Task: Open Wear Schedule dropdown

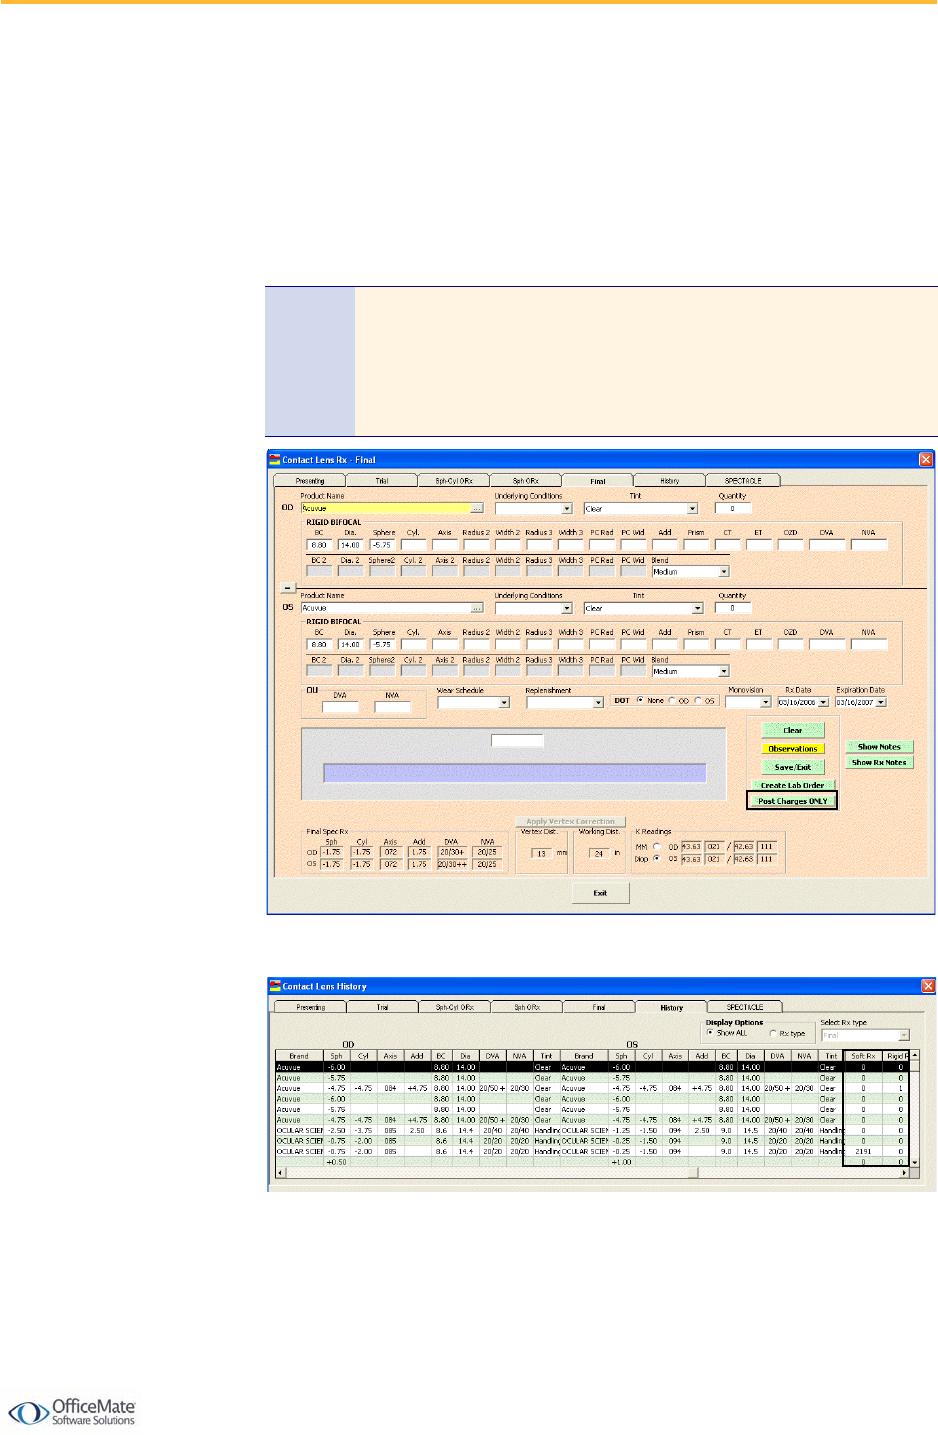Action: click(504, 703)
